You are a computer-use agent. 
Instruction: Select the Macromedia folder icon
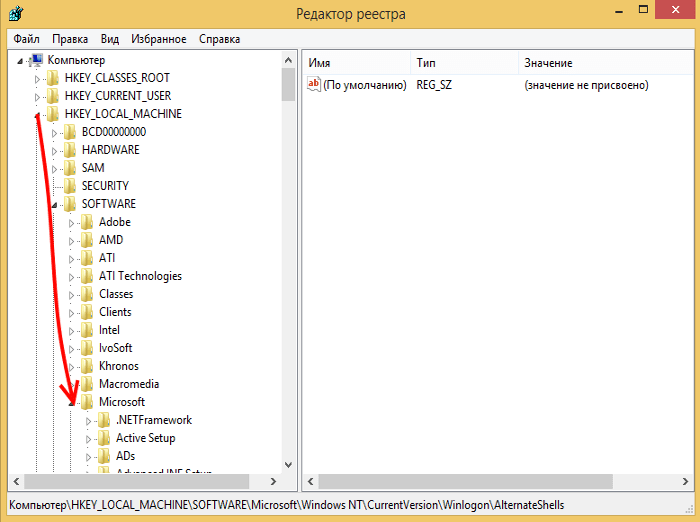pyautogui.click(x=87, y=384)
